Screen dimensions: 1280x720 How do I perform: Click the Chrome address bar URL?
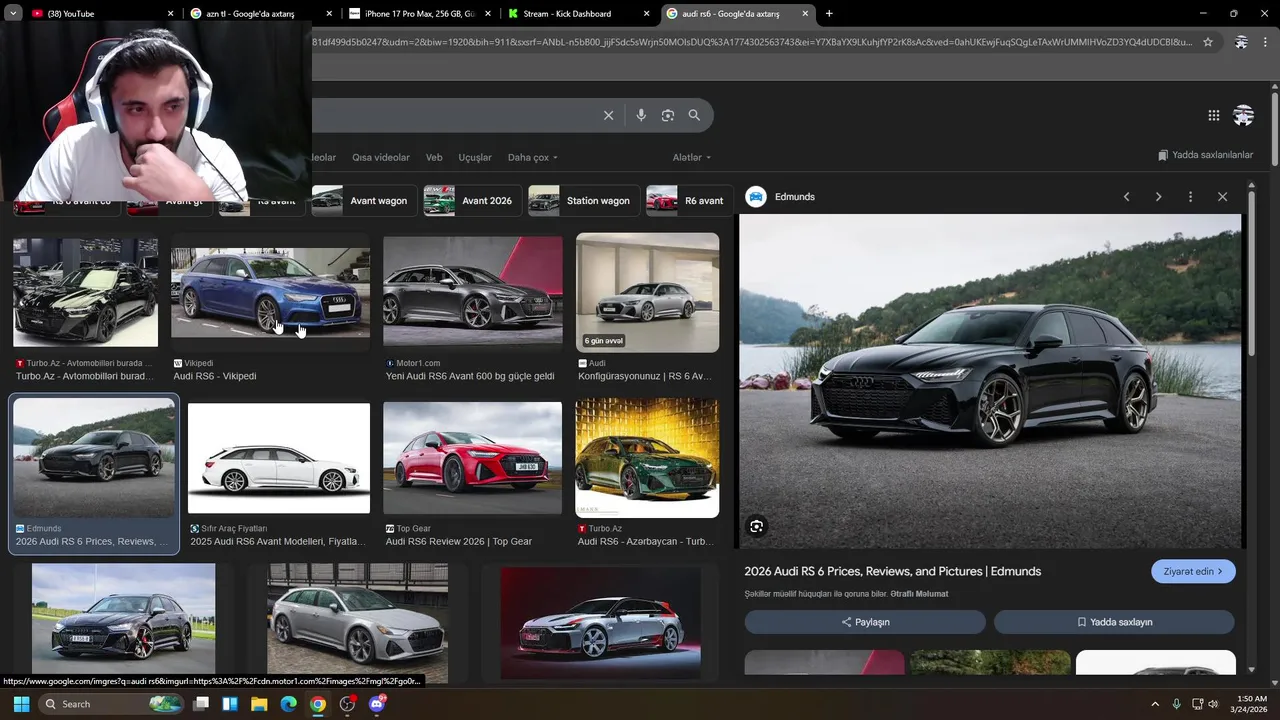(x=750, y=42)
